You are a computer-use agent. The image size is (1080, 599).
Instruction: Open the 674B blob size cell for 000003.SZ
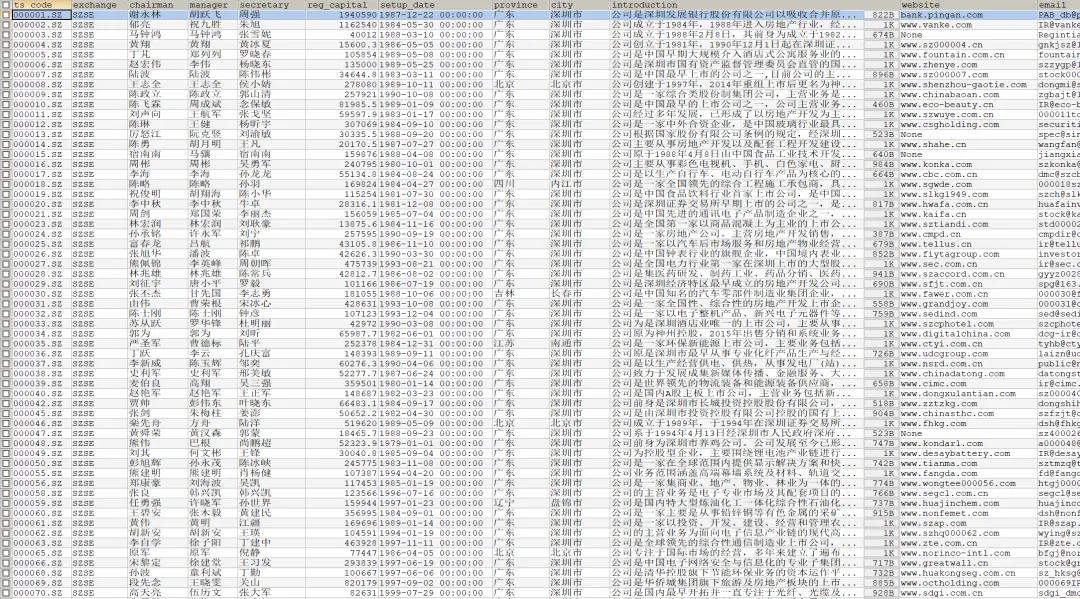tap(882, 35)
